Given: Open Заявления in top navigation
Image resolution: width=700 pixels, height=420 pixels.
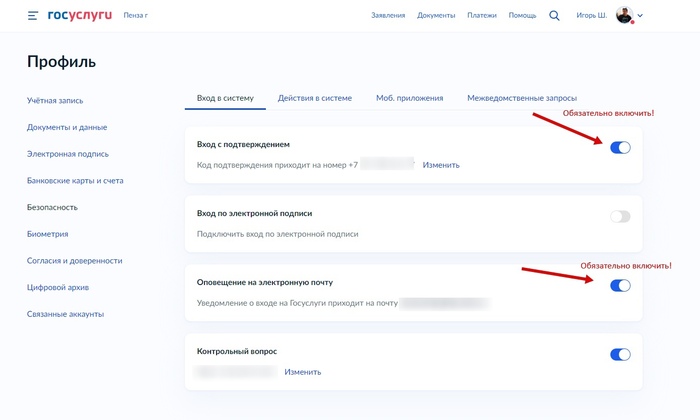Looking at the screenshot, I should (388, 15).
